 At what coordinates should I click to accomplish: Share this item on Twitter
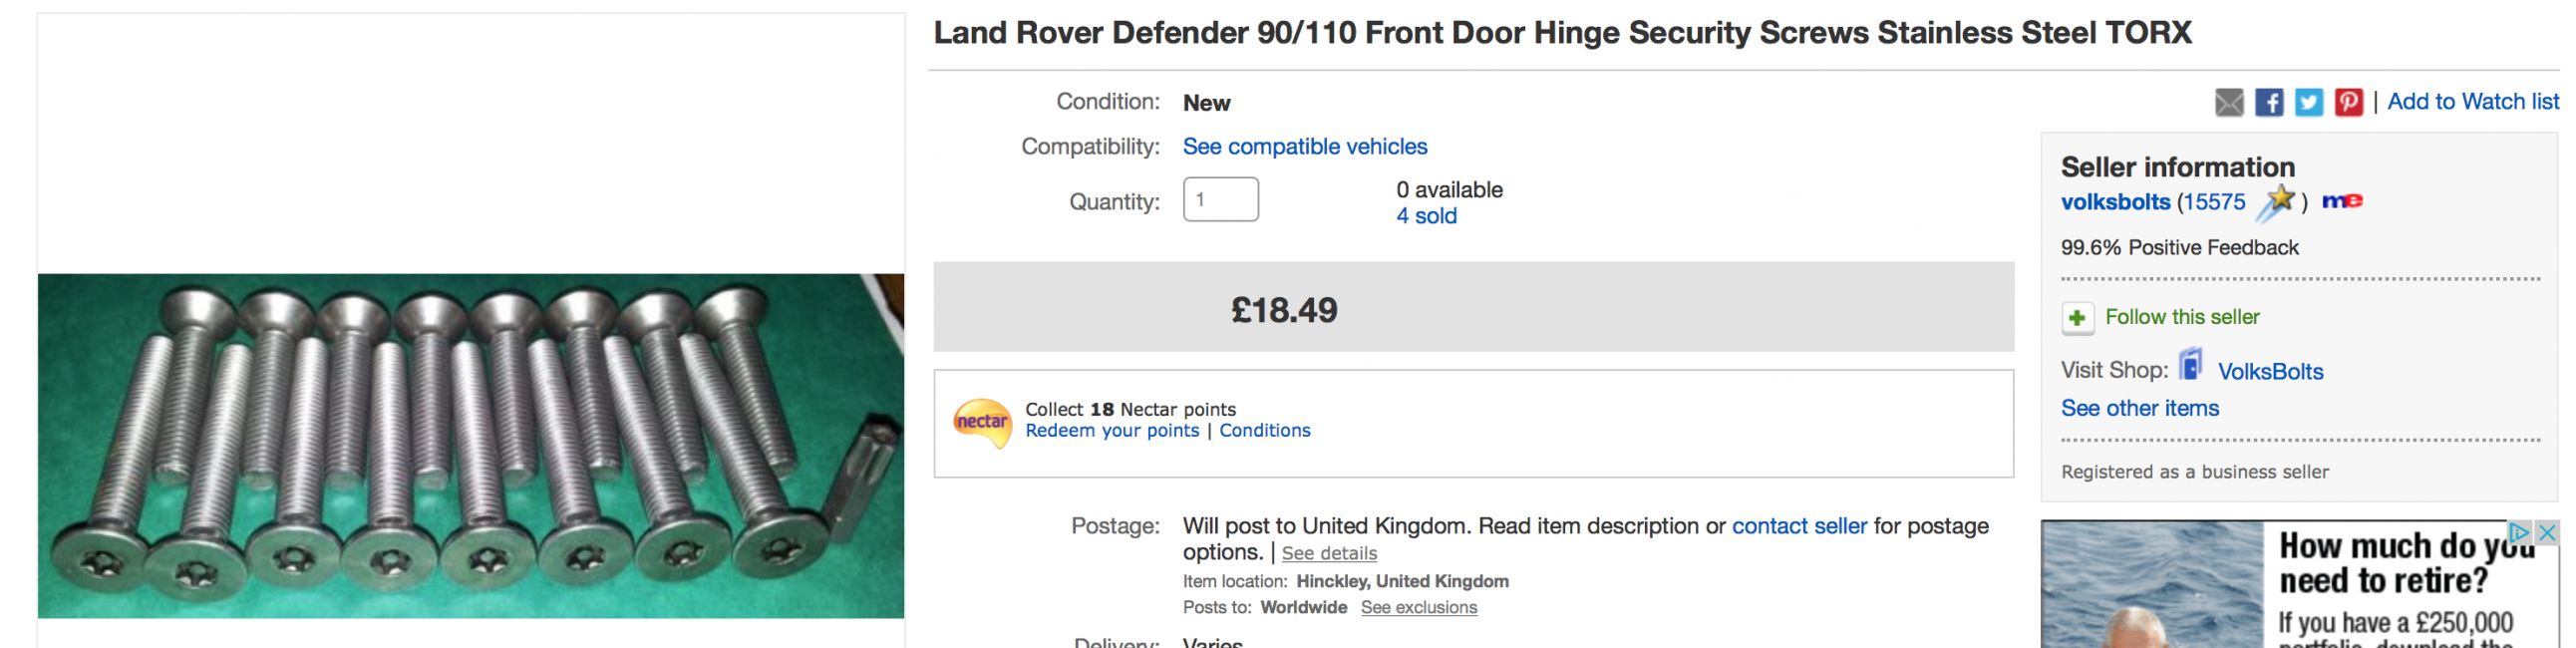click(2308, 102)
